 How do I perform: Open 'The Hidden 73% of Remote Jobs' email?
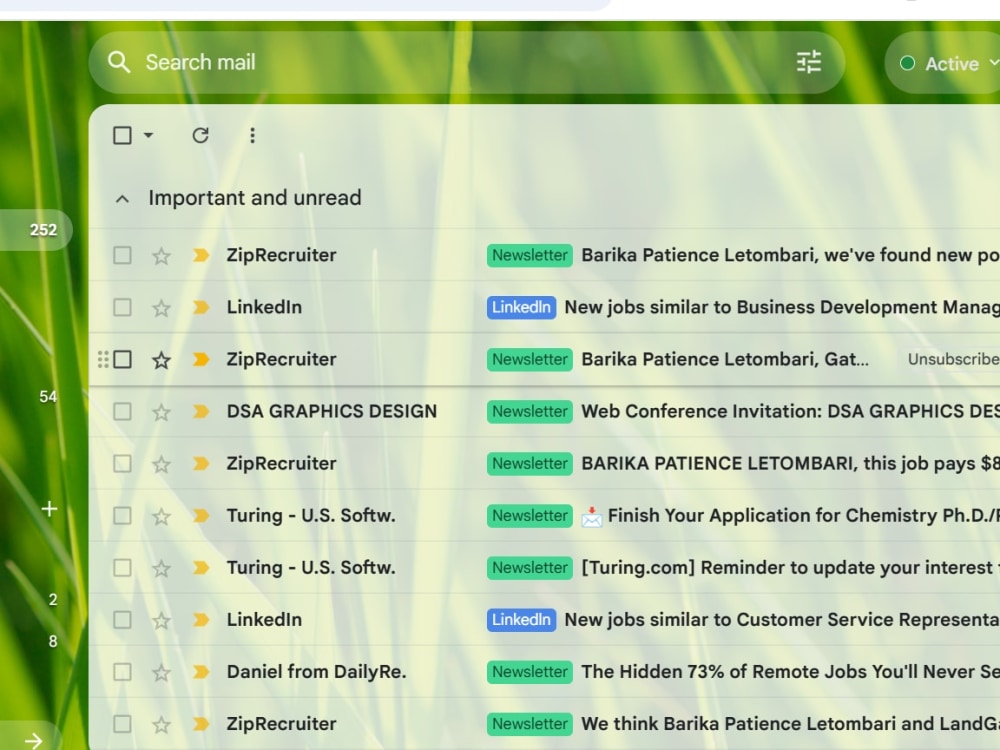click(x=790, y=672)
